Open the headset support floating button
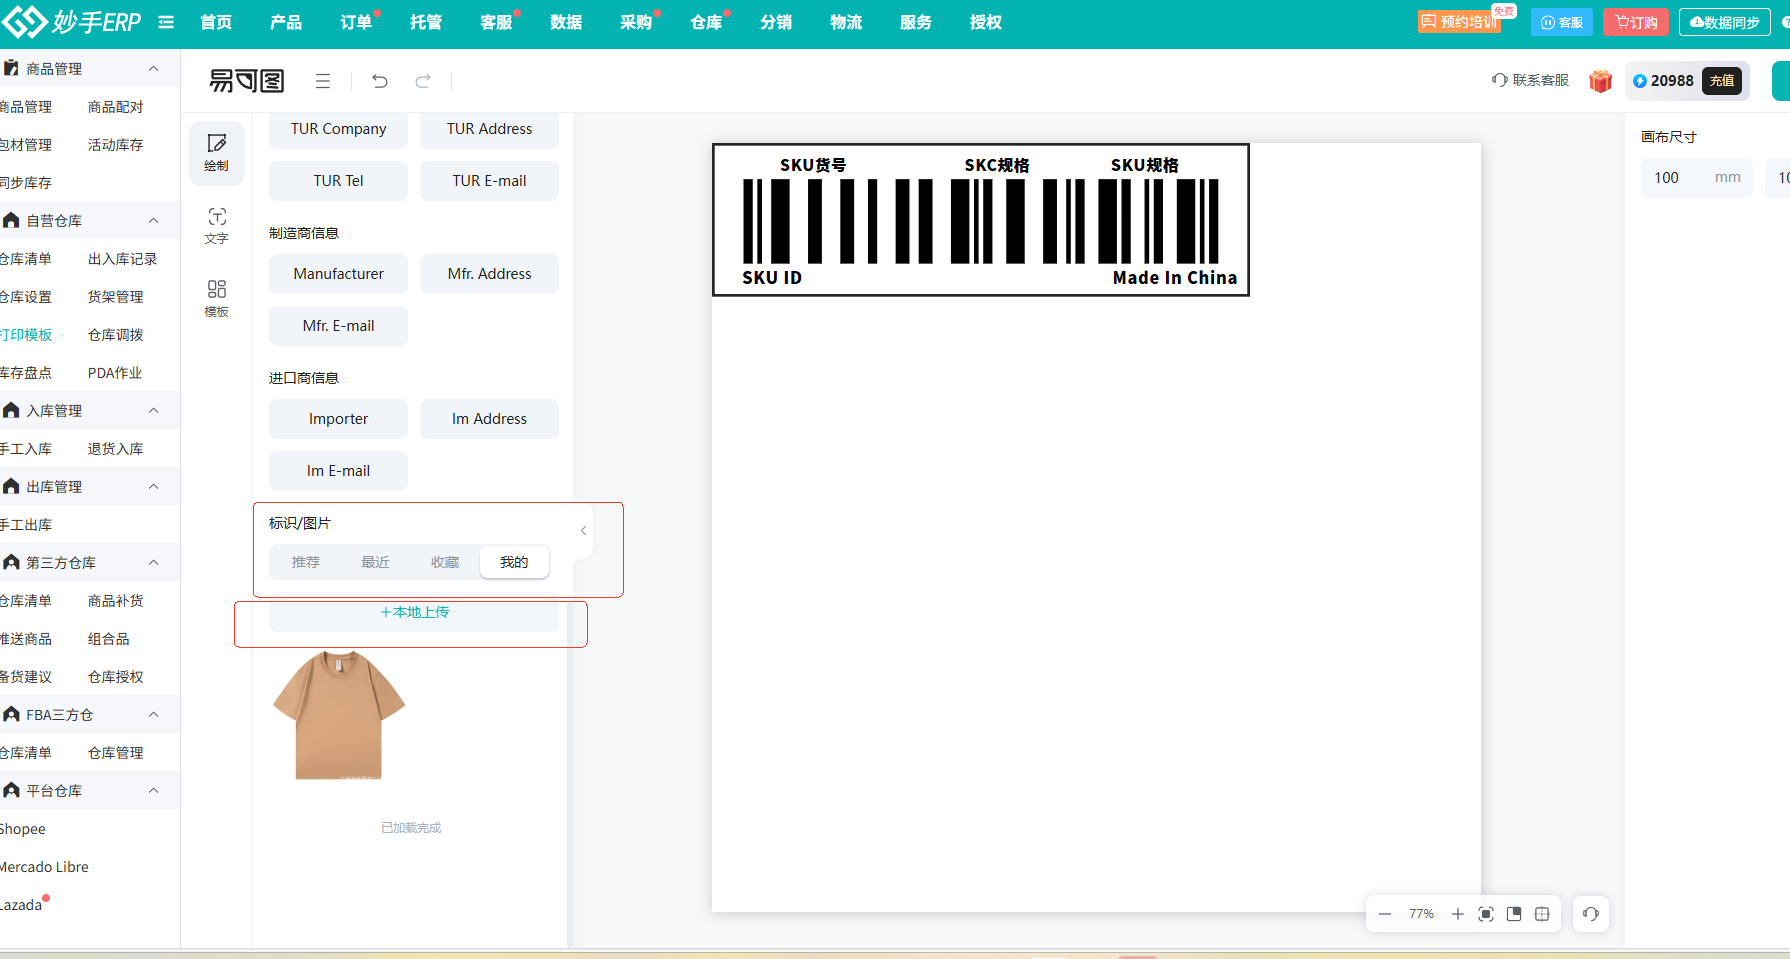 (x=1591, y=914)
